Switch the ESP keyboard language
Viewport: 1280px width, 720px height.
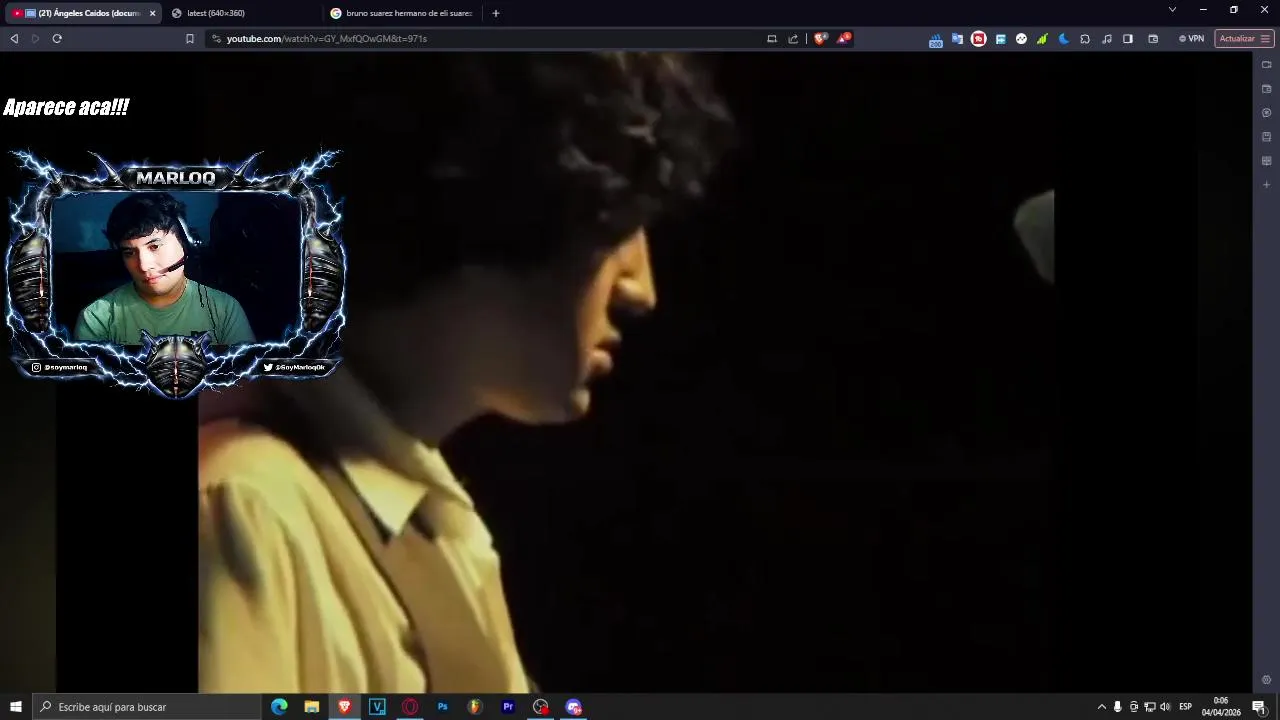[1186, 707]
